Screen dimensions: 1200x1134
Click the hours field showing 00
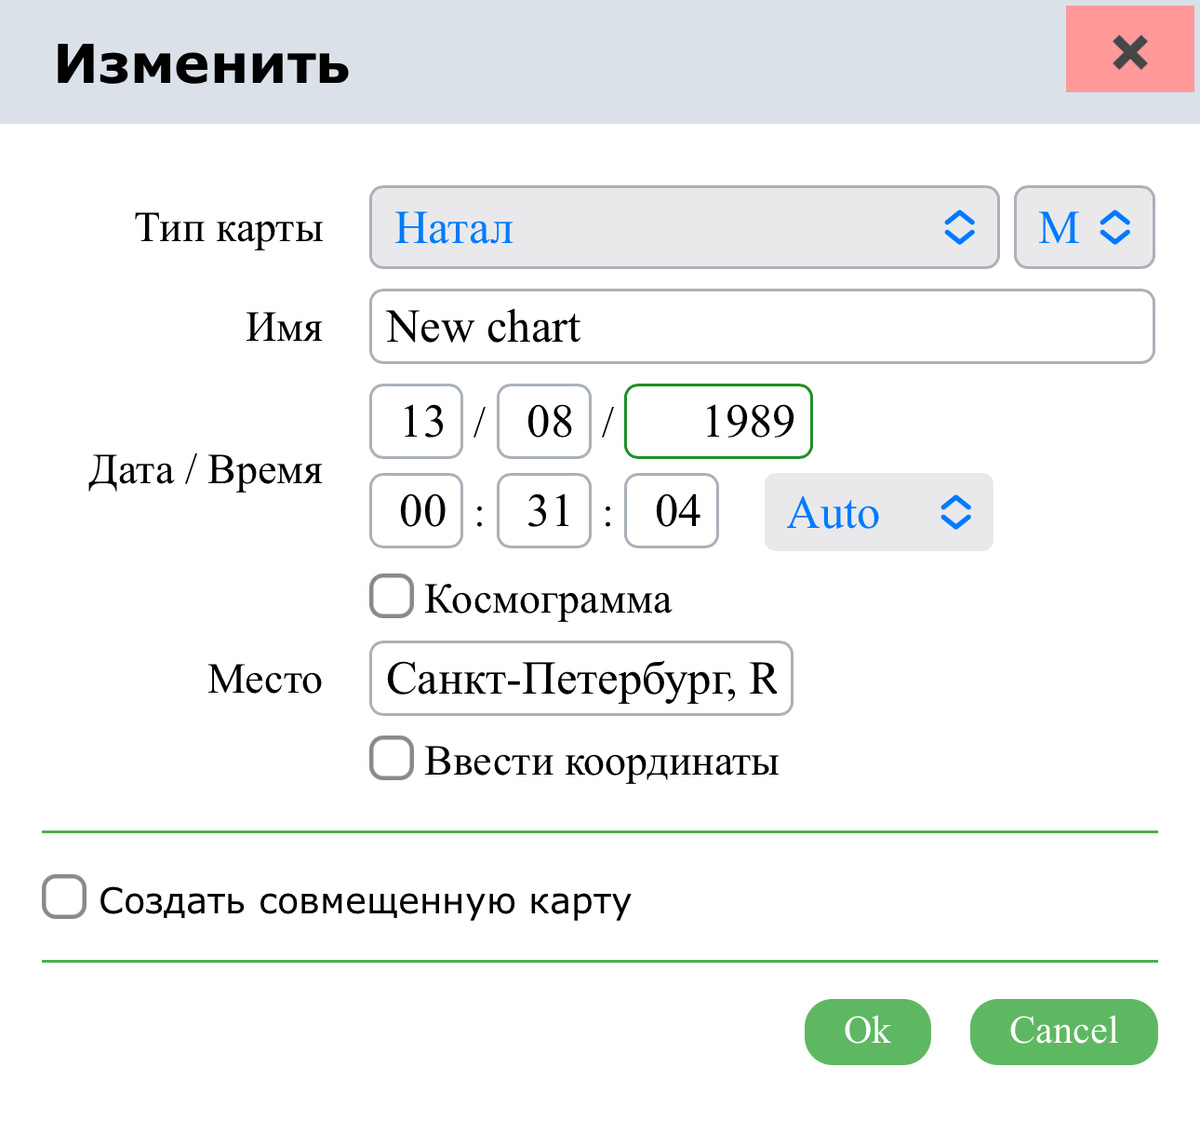415,511
